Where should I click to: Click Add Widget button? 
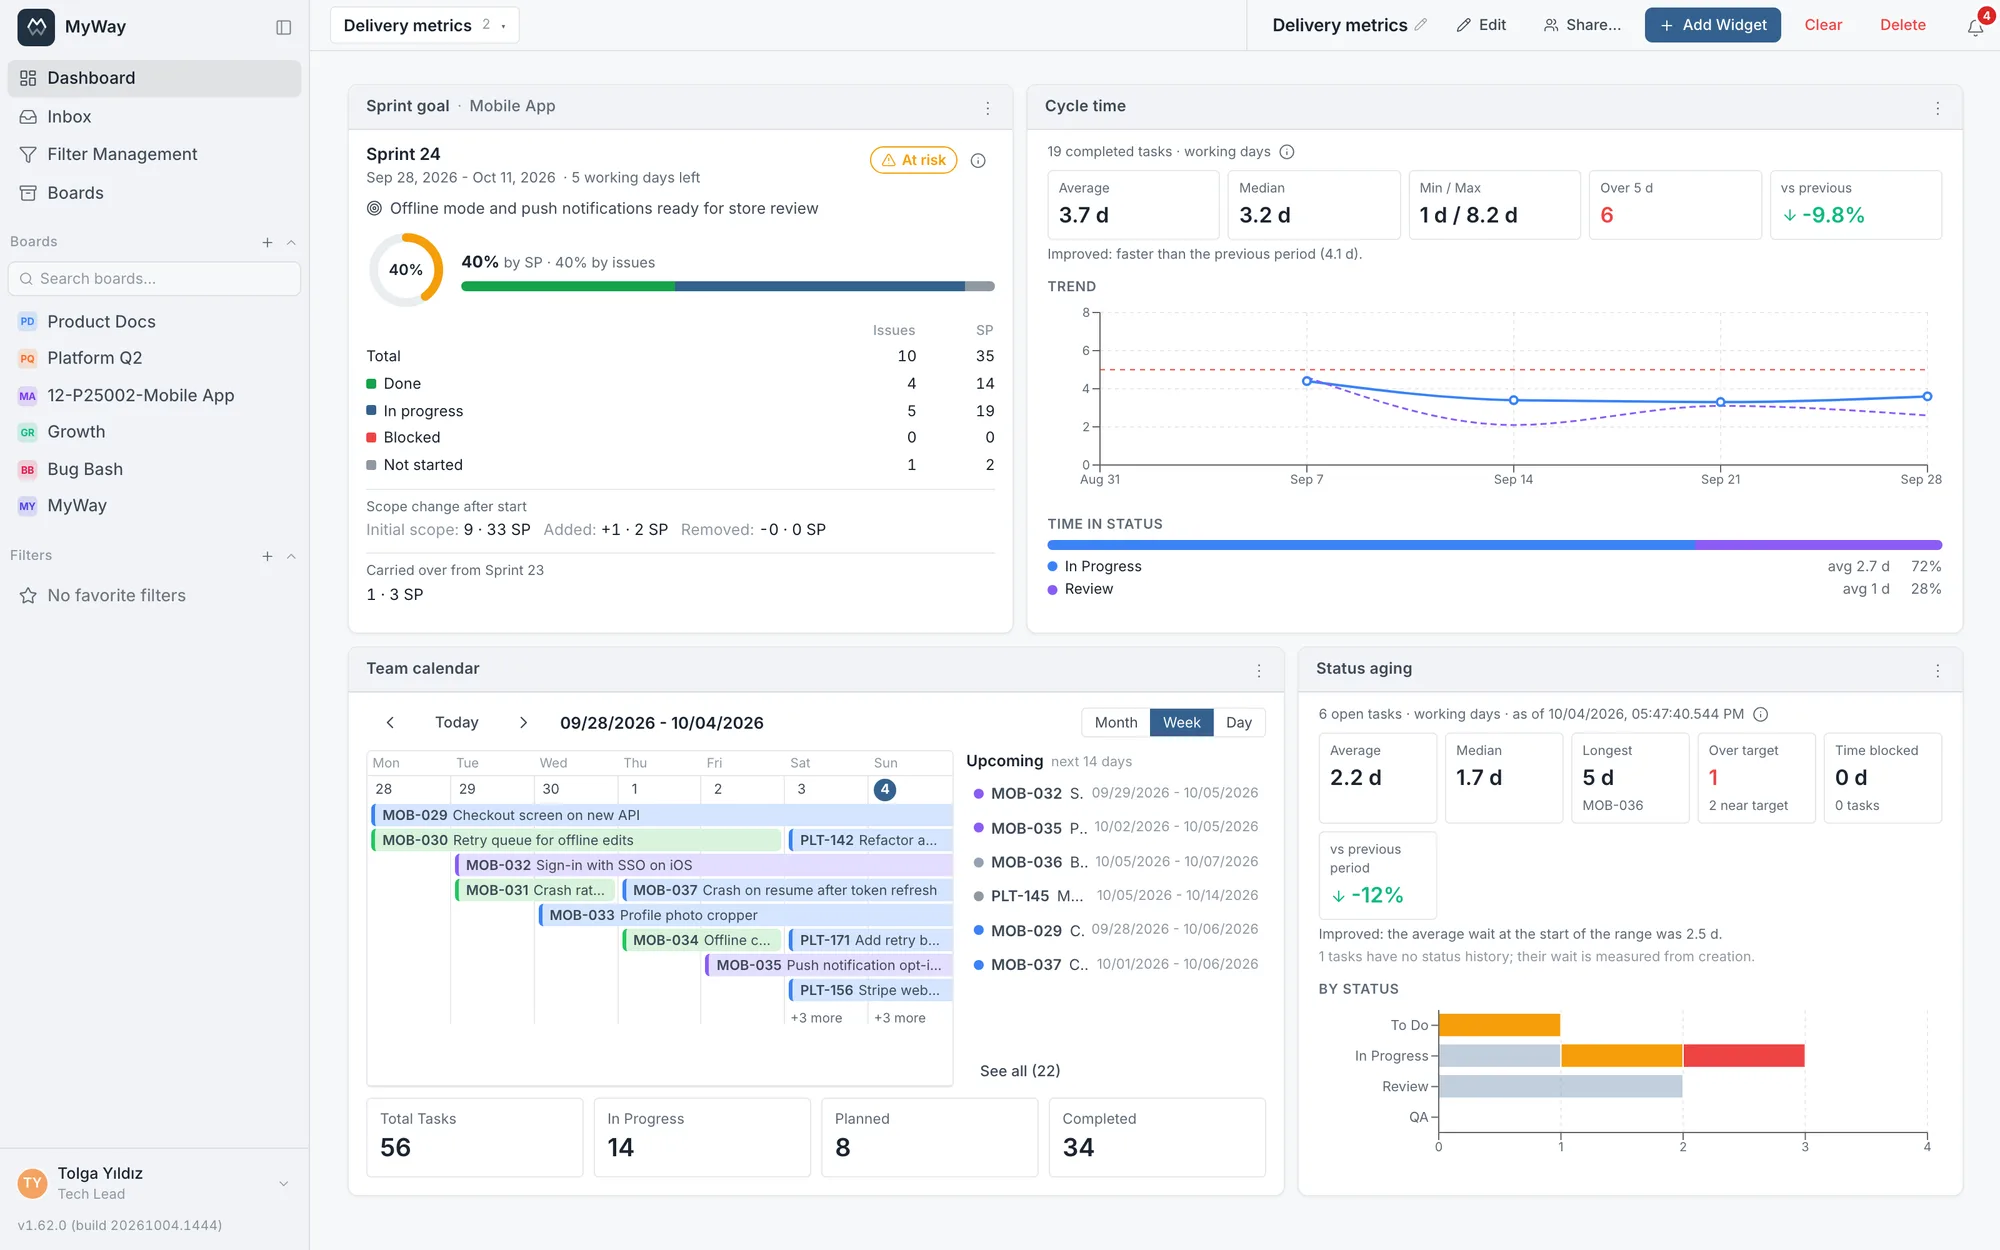1712,25
